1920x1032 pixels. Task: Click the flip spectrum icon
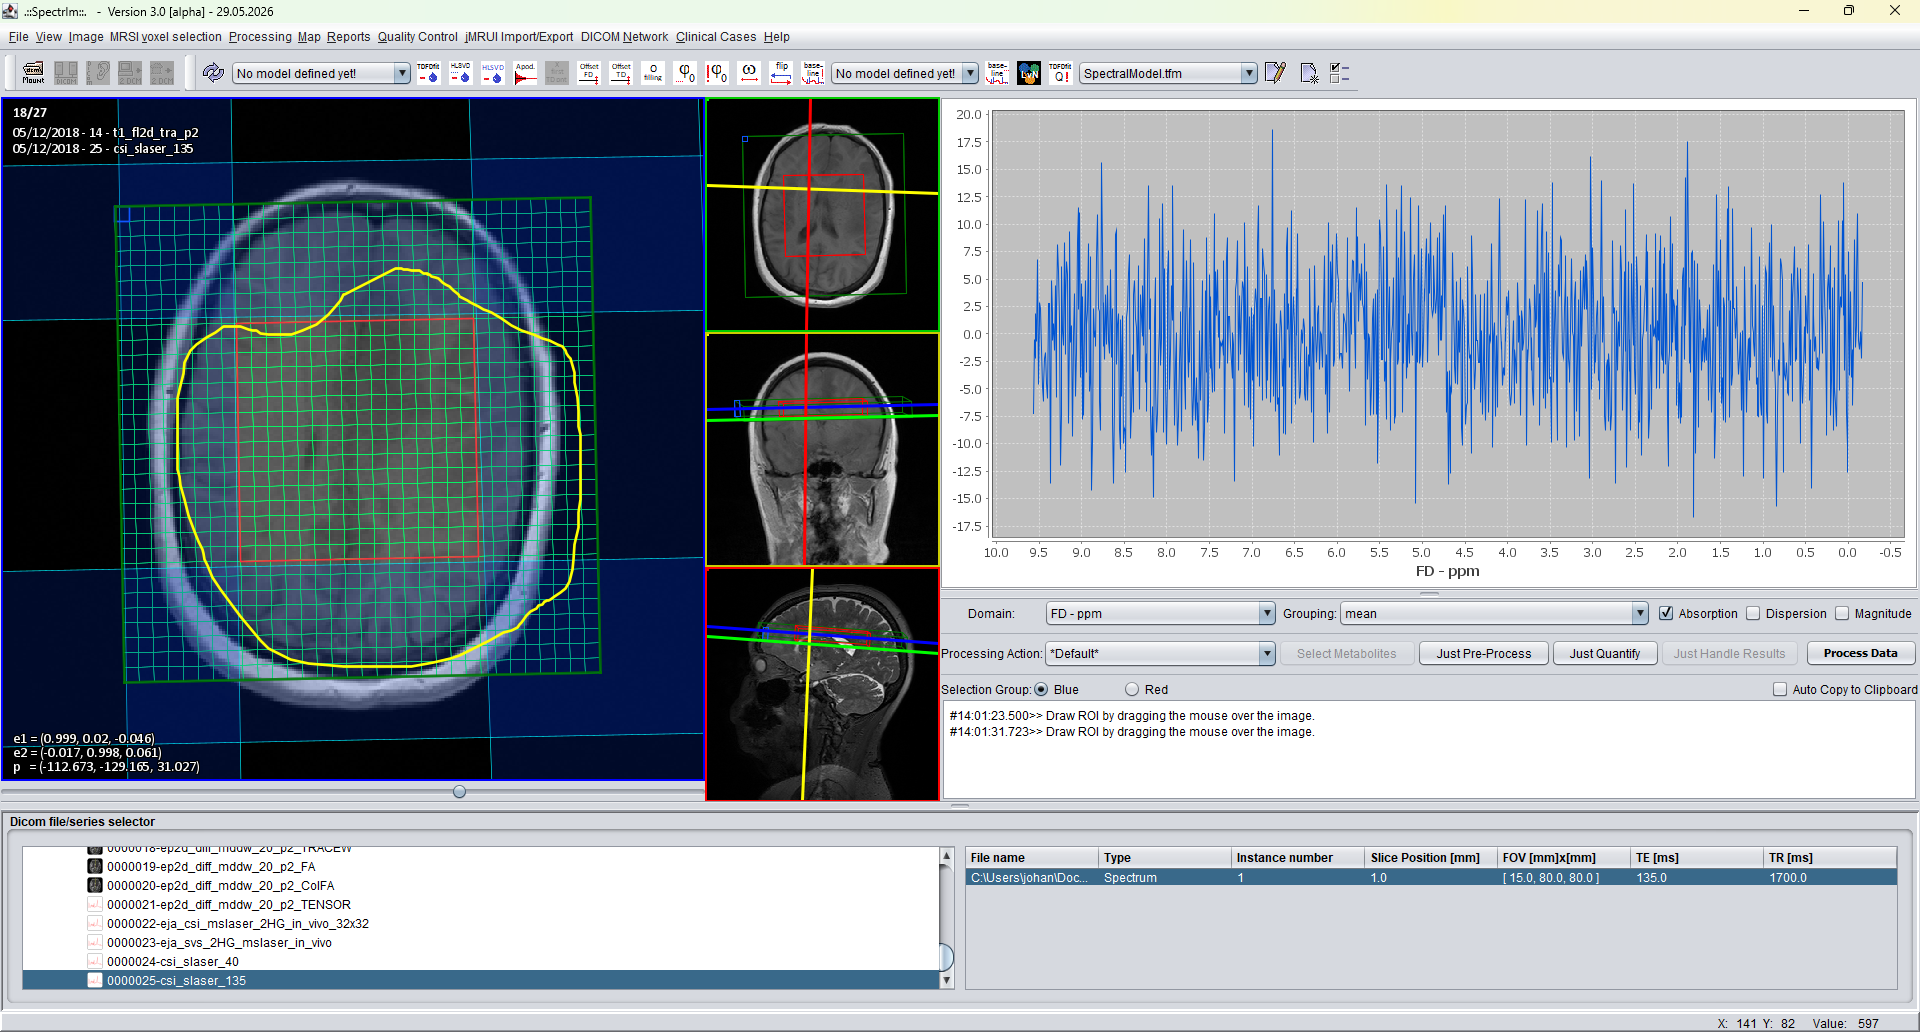pos(781,73)
